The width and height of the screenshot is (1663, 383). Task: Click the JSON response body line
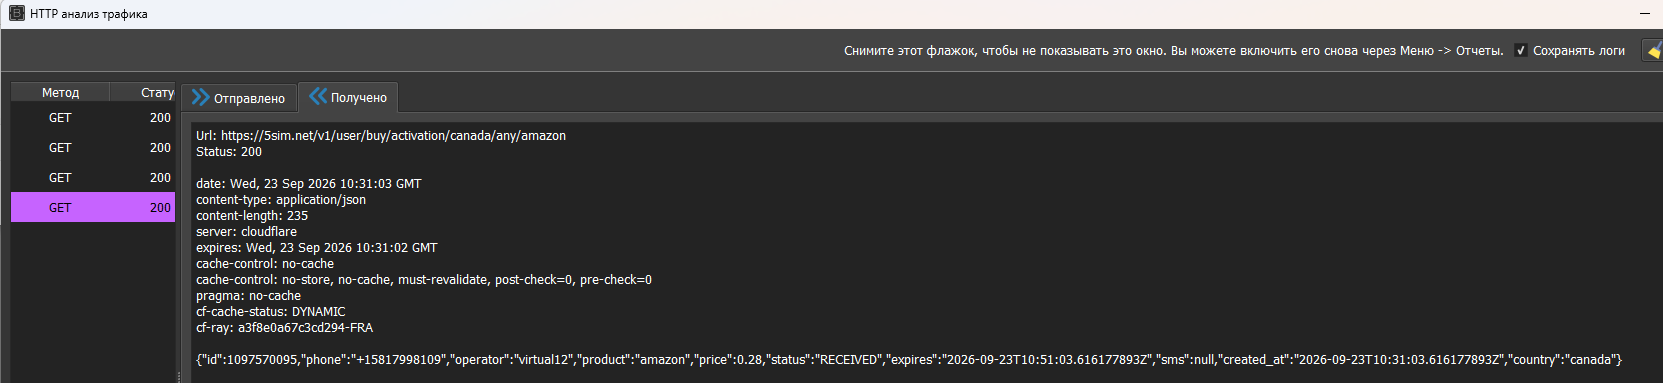909,359
